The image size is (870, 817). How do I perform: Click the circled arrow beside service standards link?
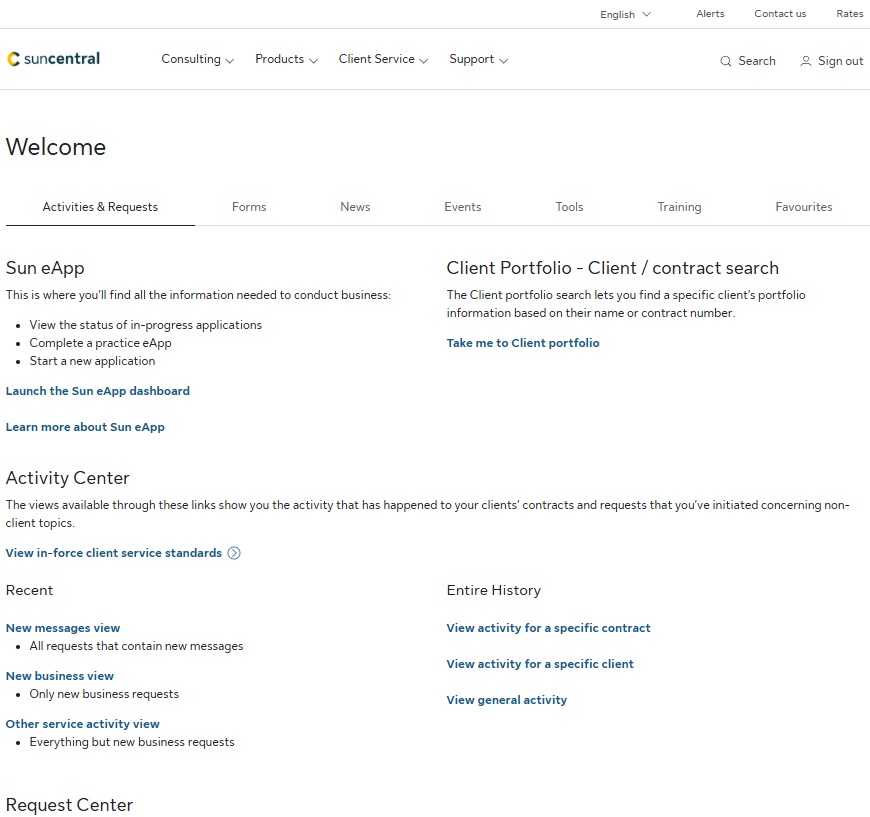pyautogui.click(x=233, y=553)
